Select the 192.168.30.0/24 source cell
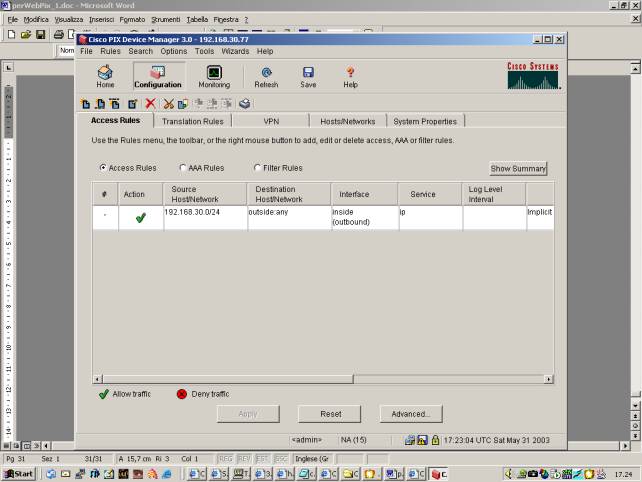The width and height of the screenshot is (642, 482). coord(205,217)
